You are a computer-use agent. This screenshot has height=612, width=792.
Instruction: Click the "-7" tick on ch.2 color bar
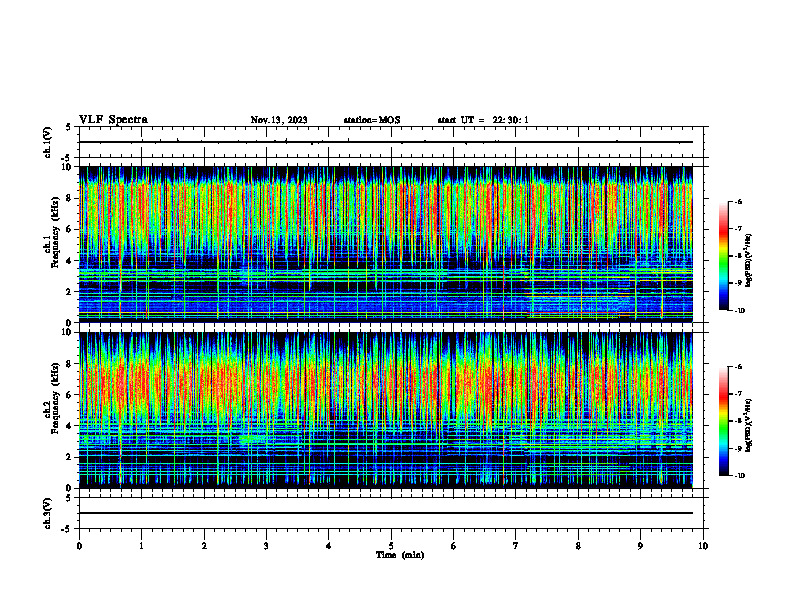(738, 394)
